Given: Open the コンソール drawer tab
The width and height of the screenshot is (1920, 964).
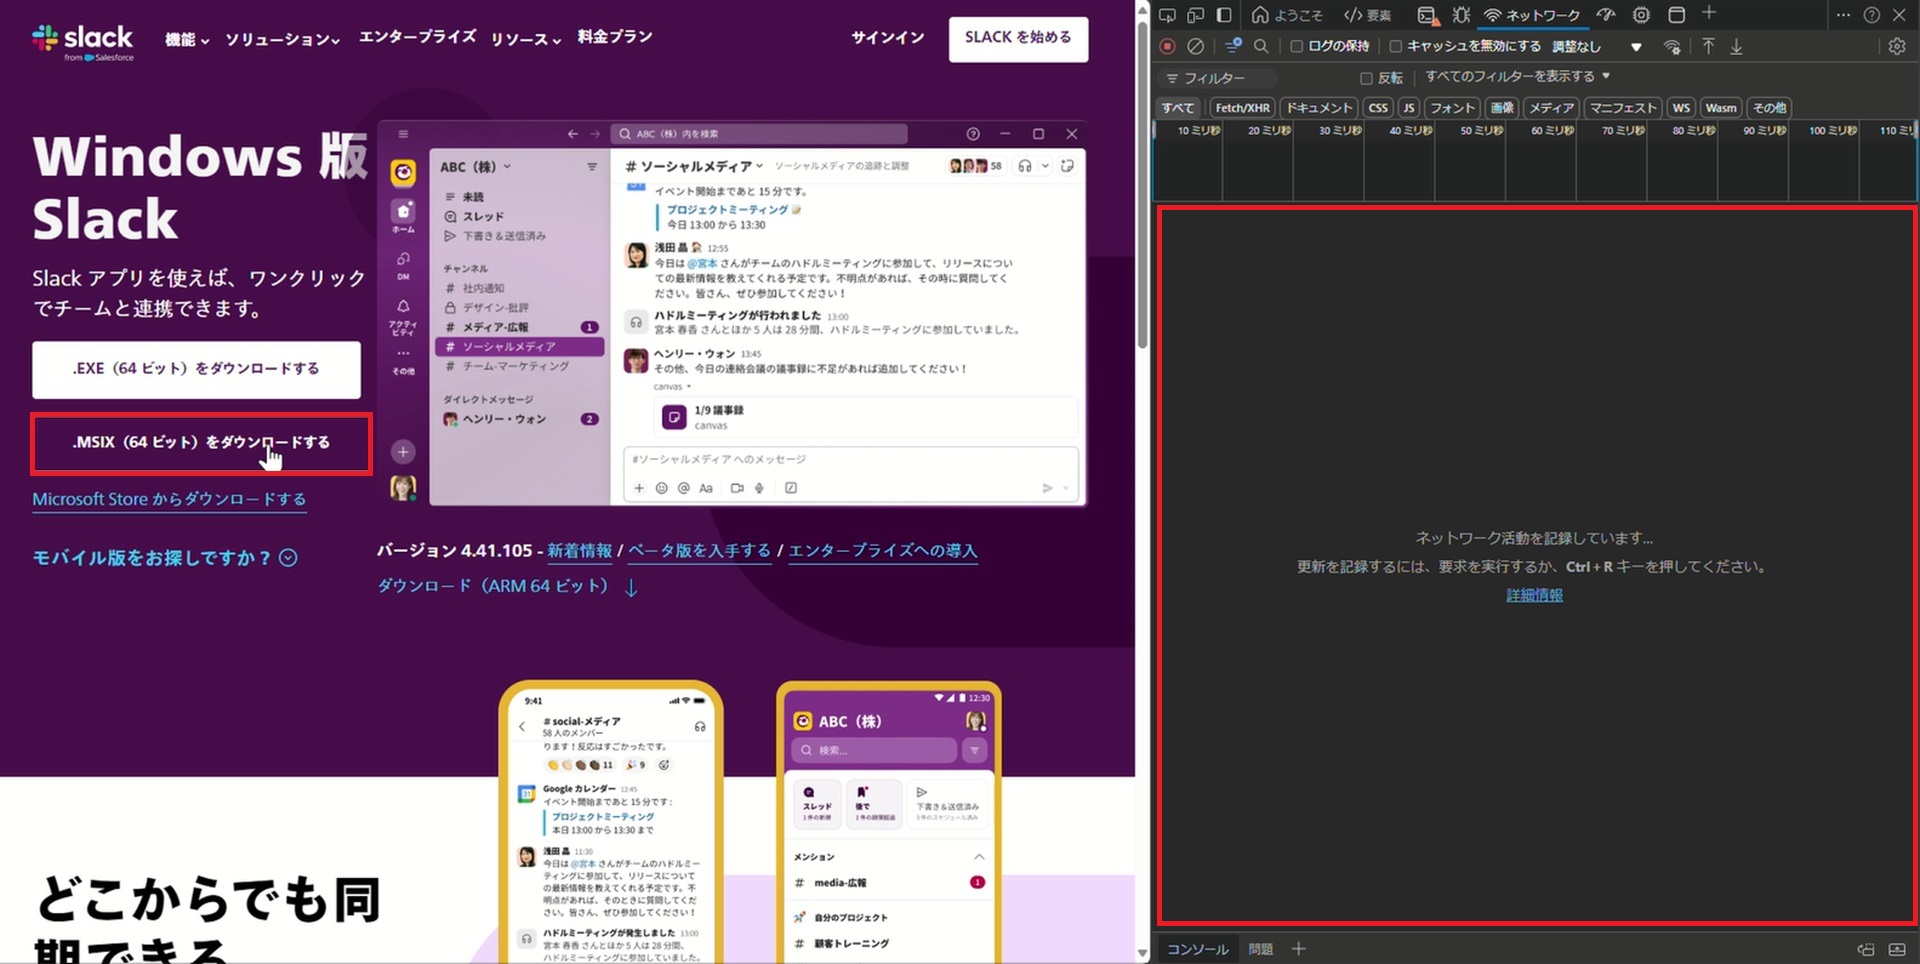Looking at the screenshot, I should (1197, 949).
